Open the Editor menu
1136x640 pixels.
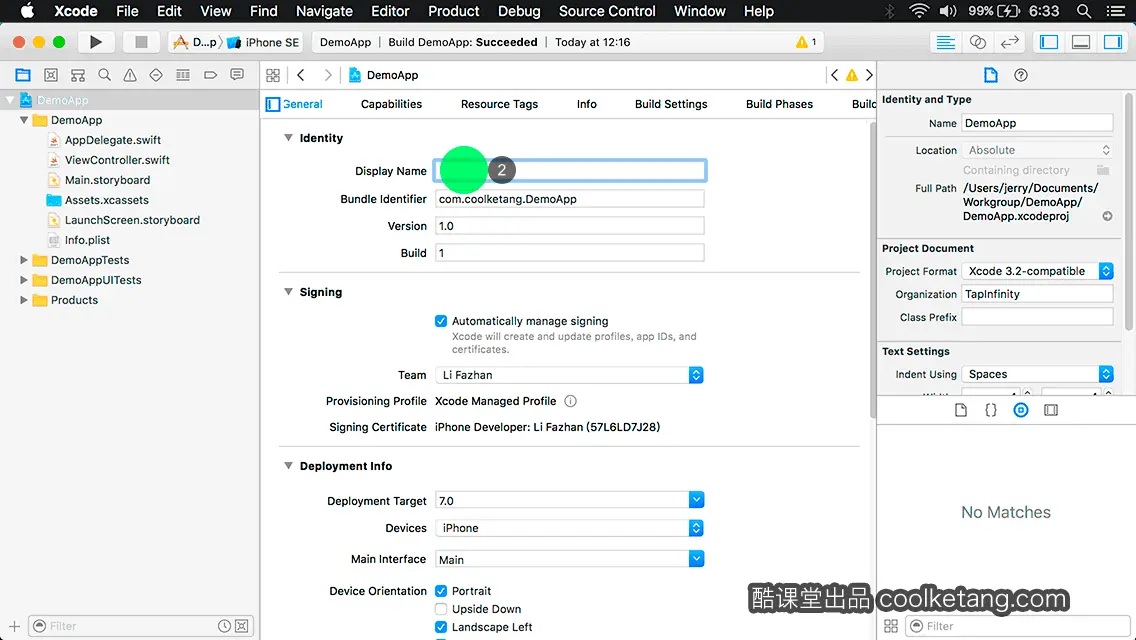[x=390, y=11]
